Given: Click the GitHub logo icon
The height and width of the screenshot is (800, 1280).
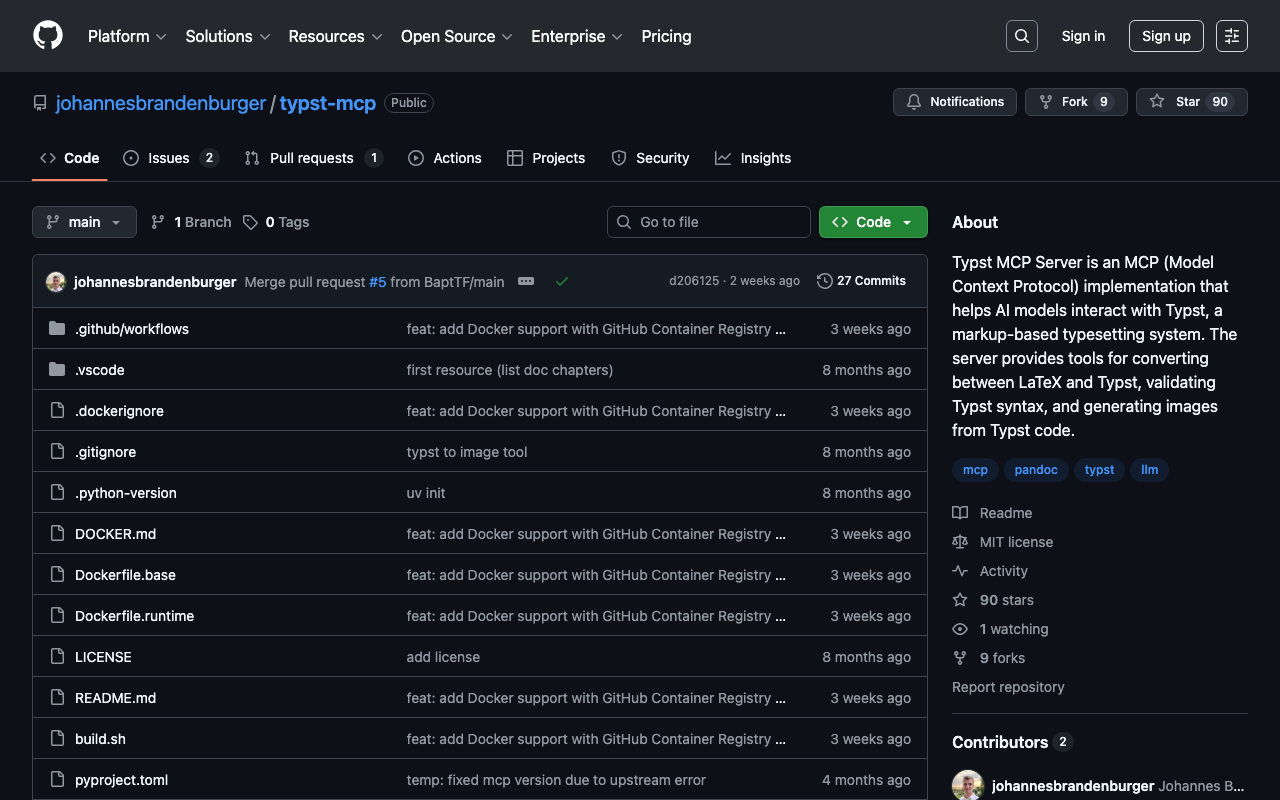Looking at the screenshot, I should pos(48,36).
